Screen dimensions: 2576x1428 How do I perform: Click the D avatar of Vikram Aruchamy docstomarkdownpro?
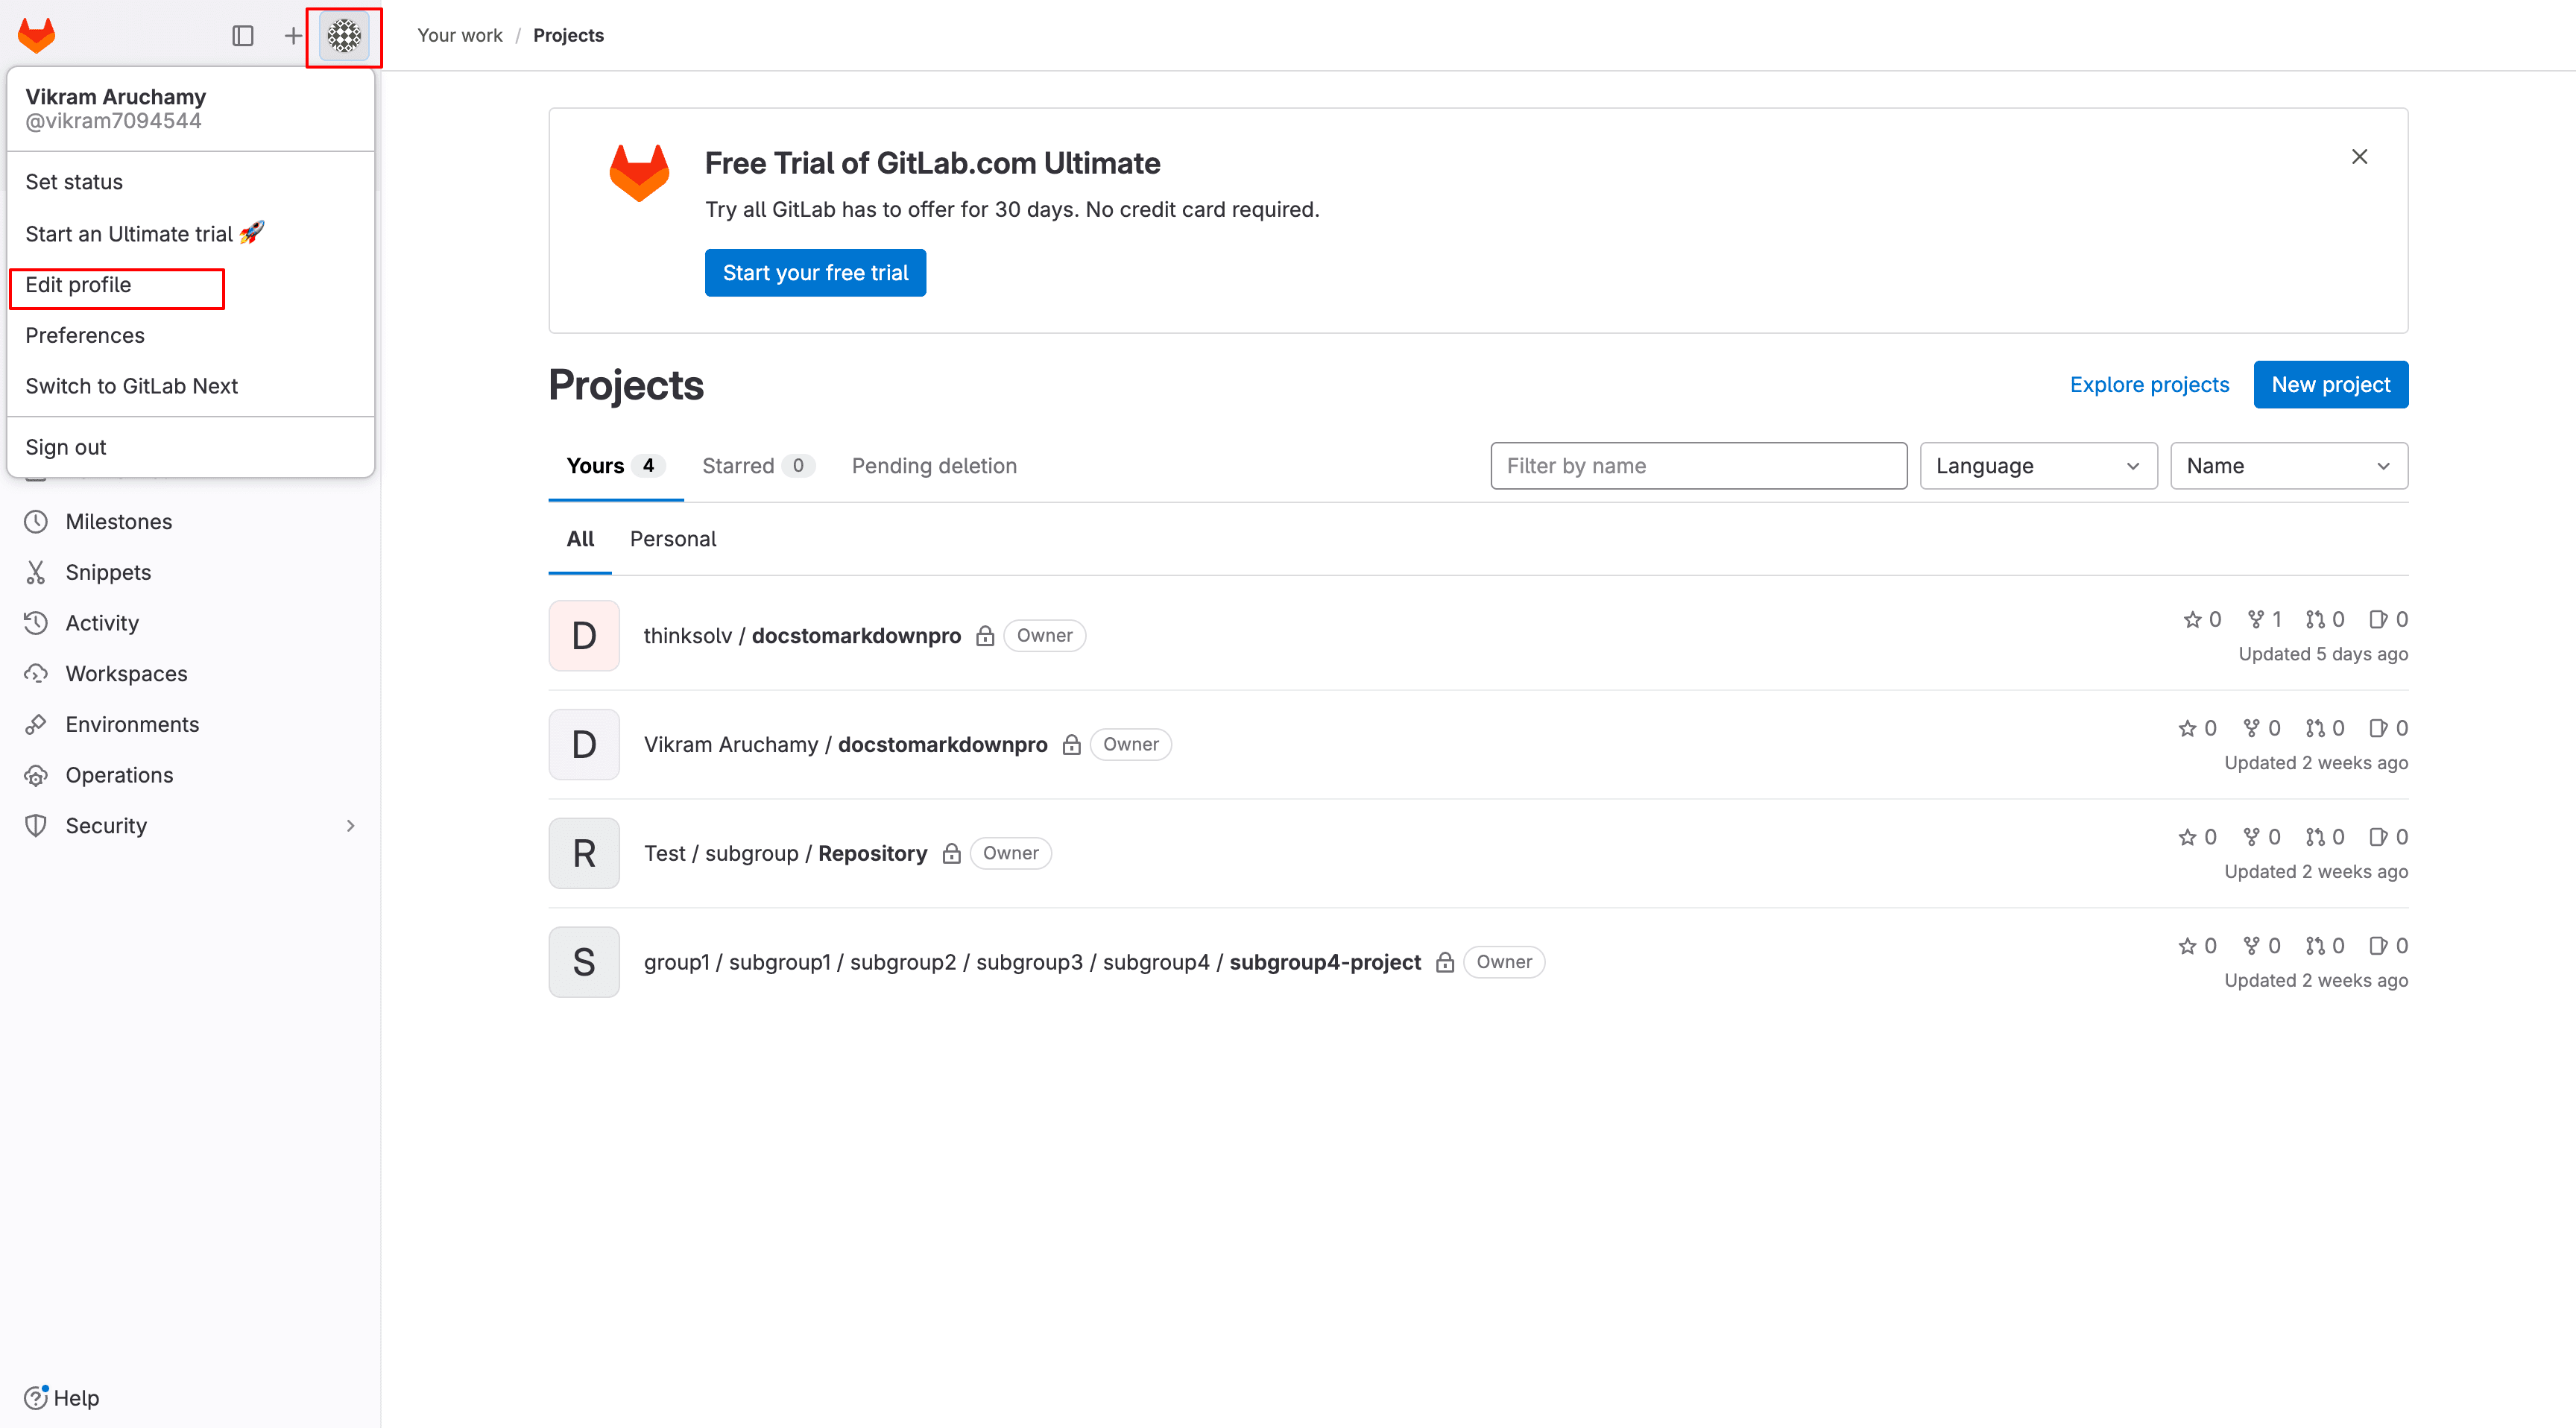click(x=584, y=745)
